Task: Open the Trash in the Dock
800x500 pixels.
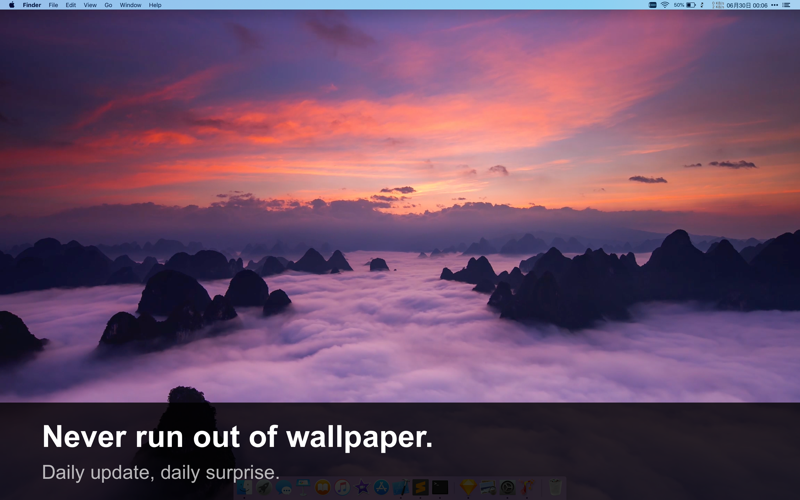Action: 555,488
